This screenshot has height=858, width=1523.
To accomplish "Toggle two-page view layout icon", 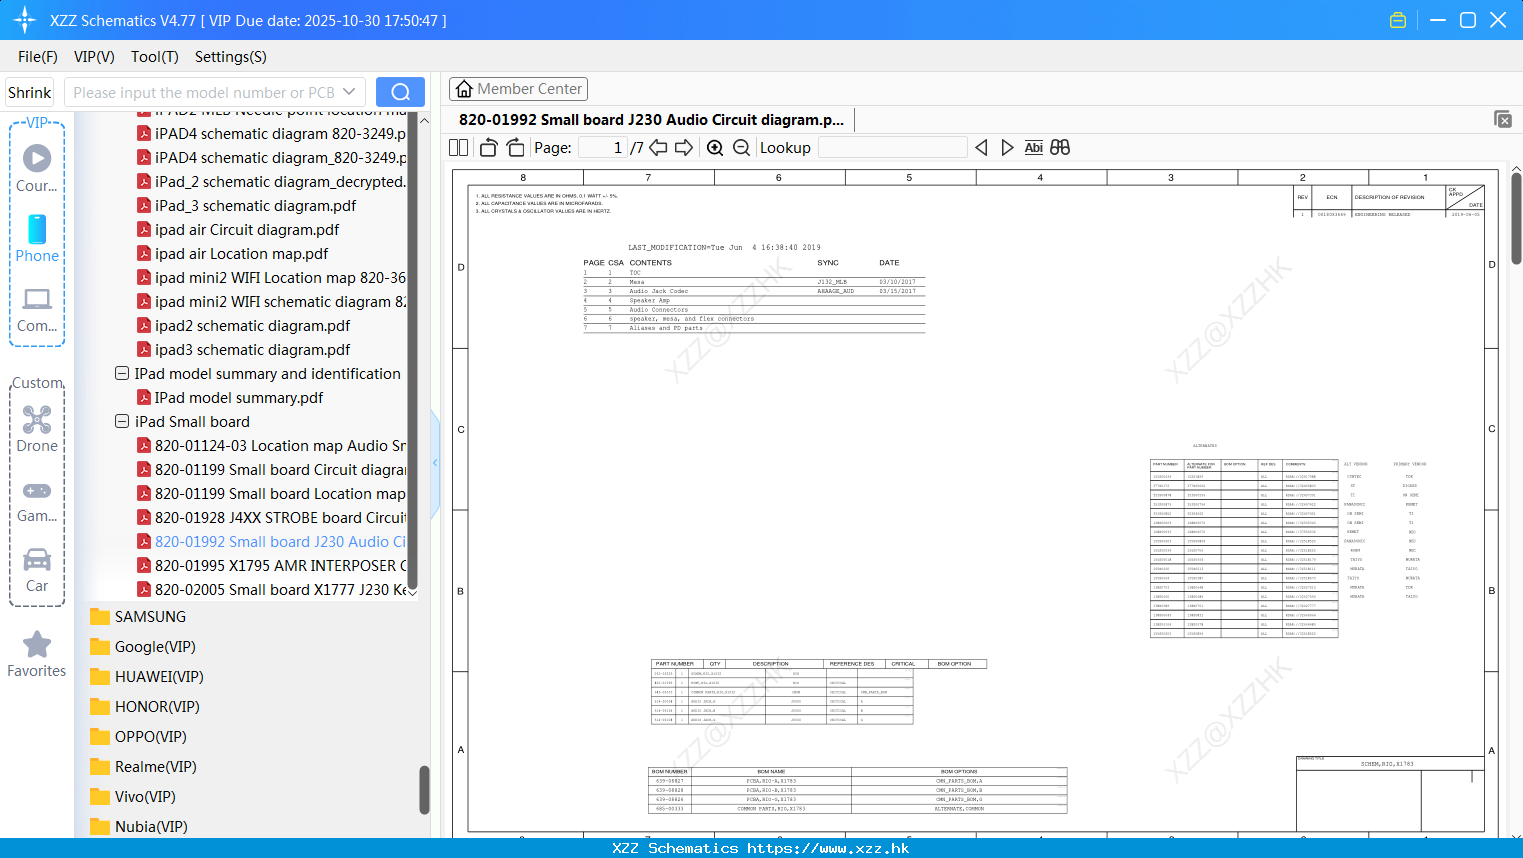I will tap(459, 147).
